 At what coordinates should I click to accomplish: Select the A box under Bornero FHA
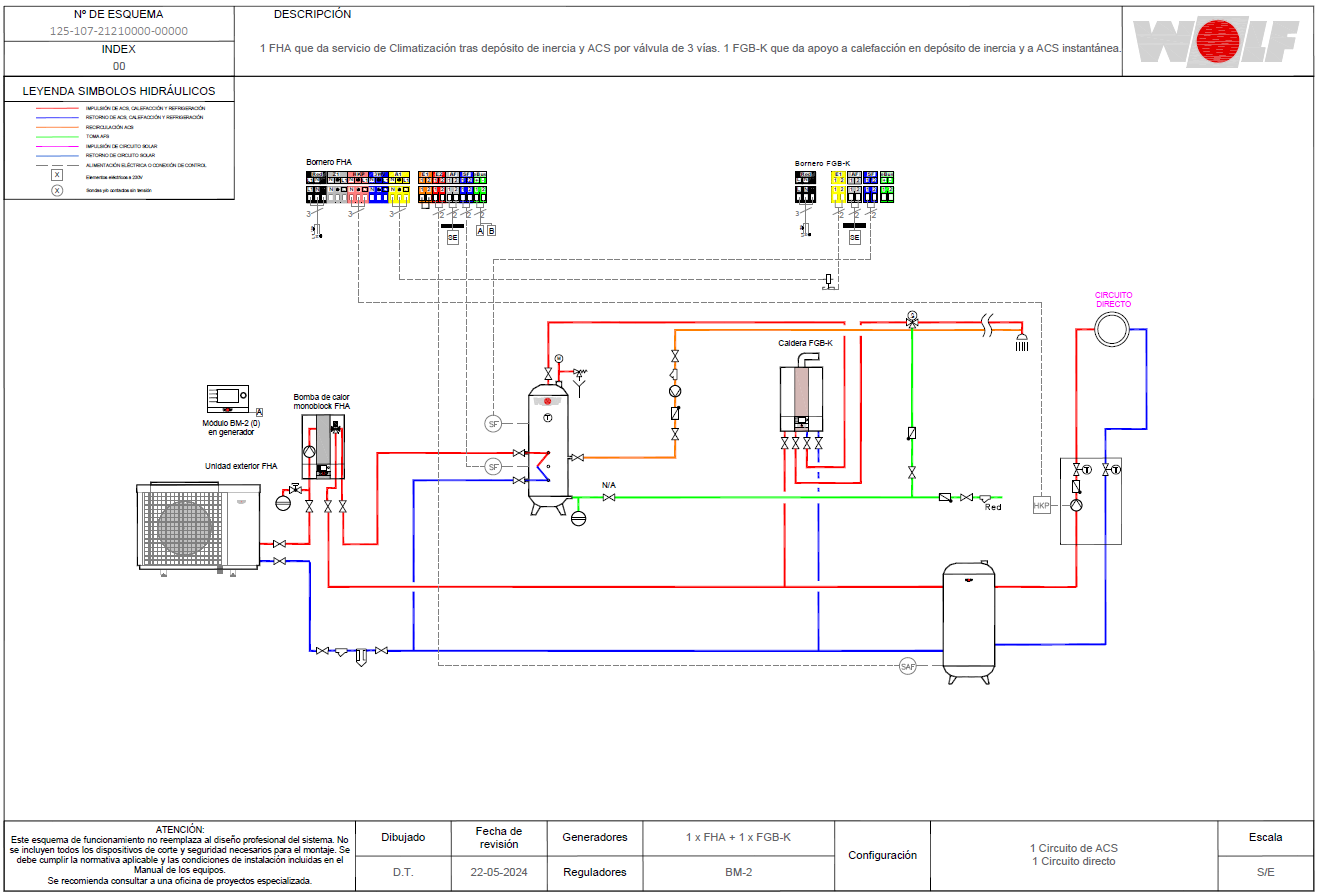coord(480,231)
